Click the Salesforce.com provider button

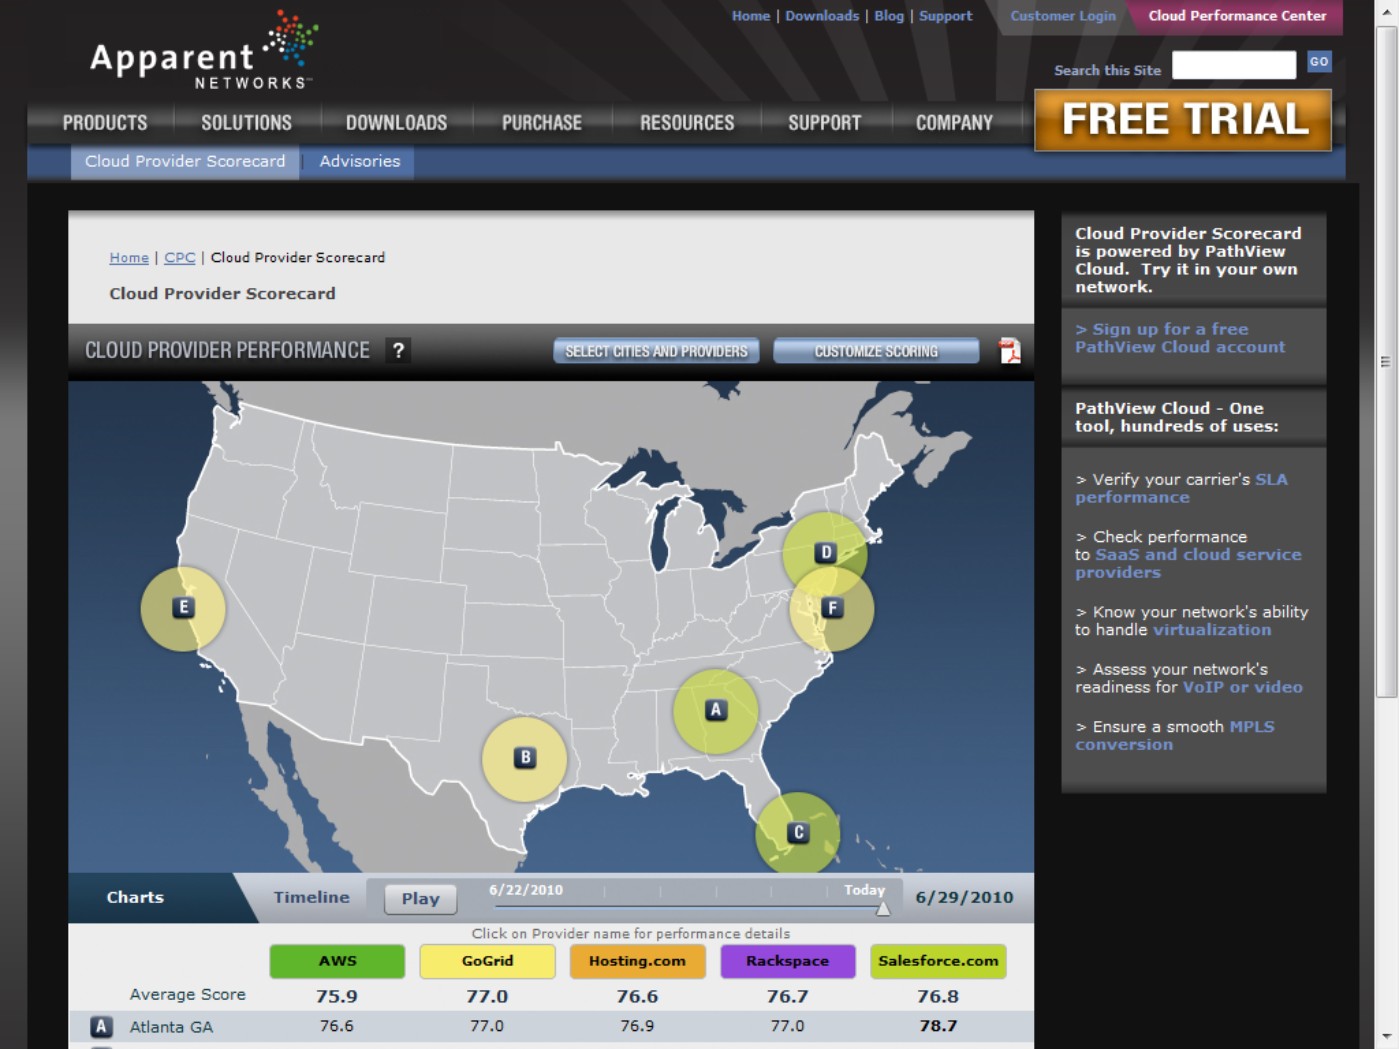[x=938, y=961]
